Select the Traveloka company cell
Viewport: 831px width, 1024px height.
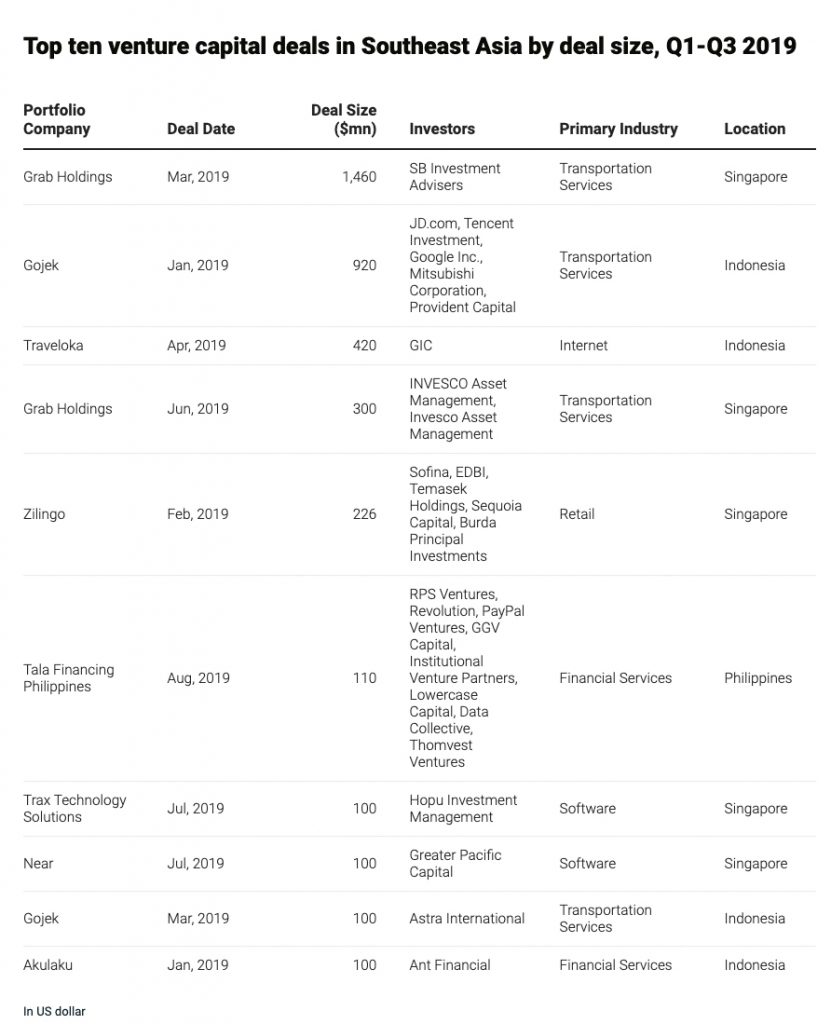point(53,345)
